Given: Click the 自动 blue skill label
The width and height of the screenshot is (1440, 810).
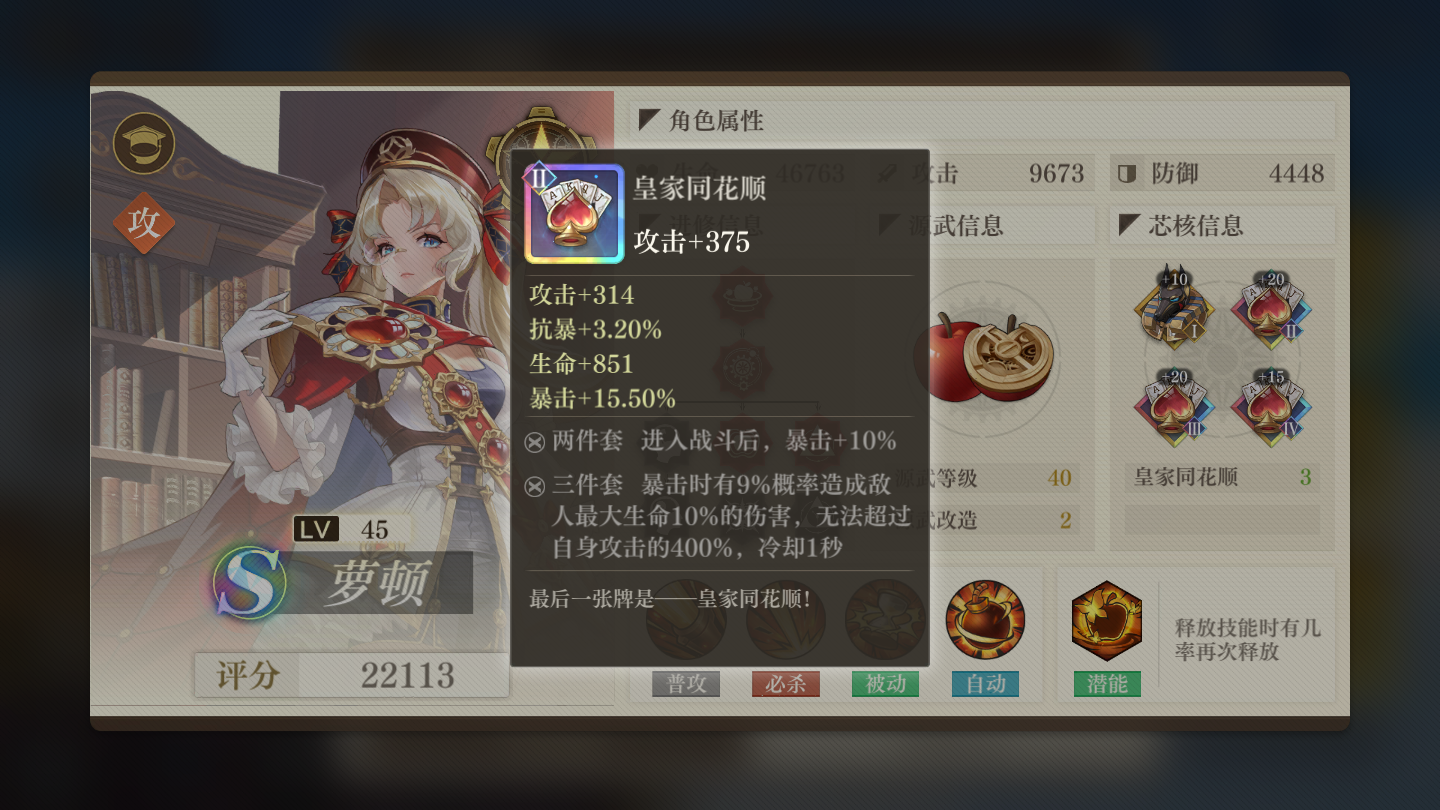Looking at the screenshot, I should pos(985,684).
